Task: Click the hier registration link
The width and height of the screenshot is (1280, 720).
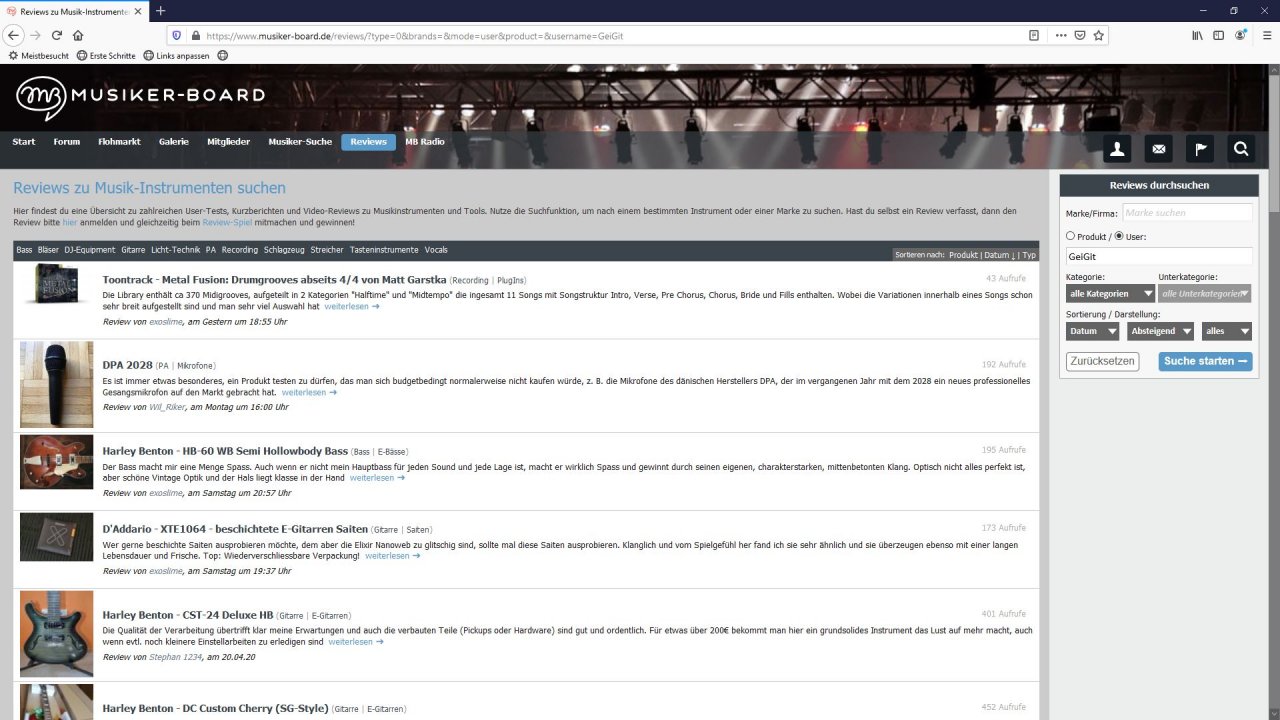Action: pyautogui.click(x=69, y=223)
